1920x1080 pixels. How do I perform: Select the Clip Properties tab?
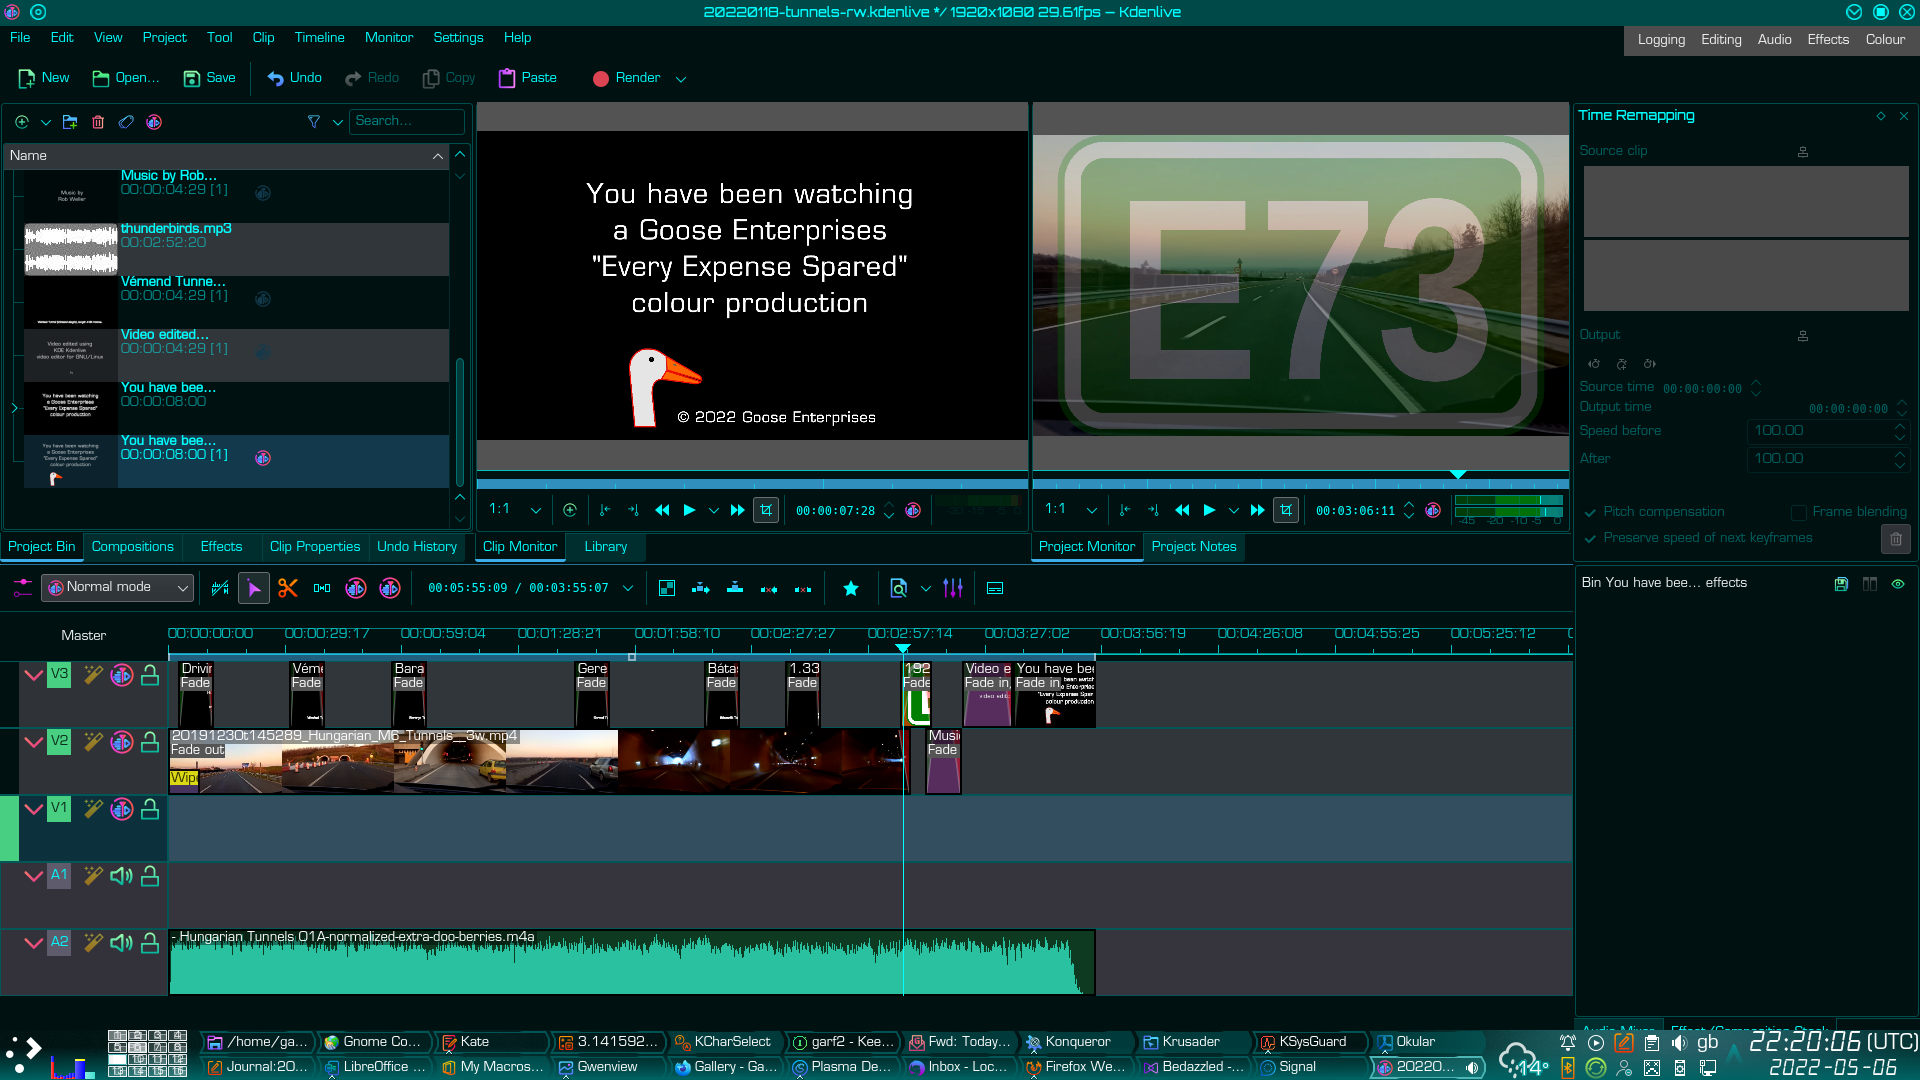click(314, 546)
